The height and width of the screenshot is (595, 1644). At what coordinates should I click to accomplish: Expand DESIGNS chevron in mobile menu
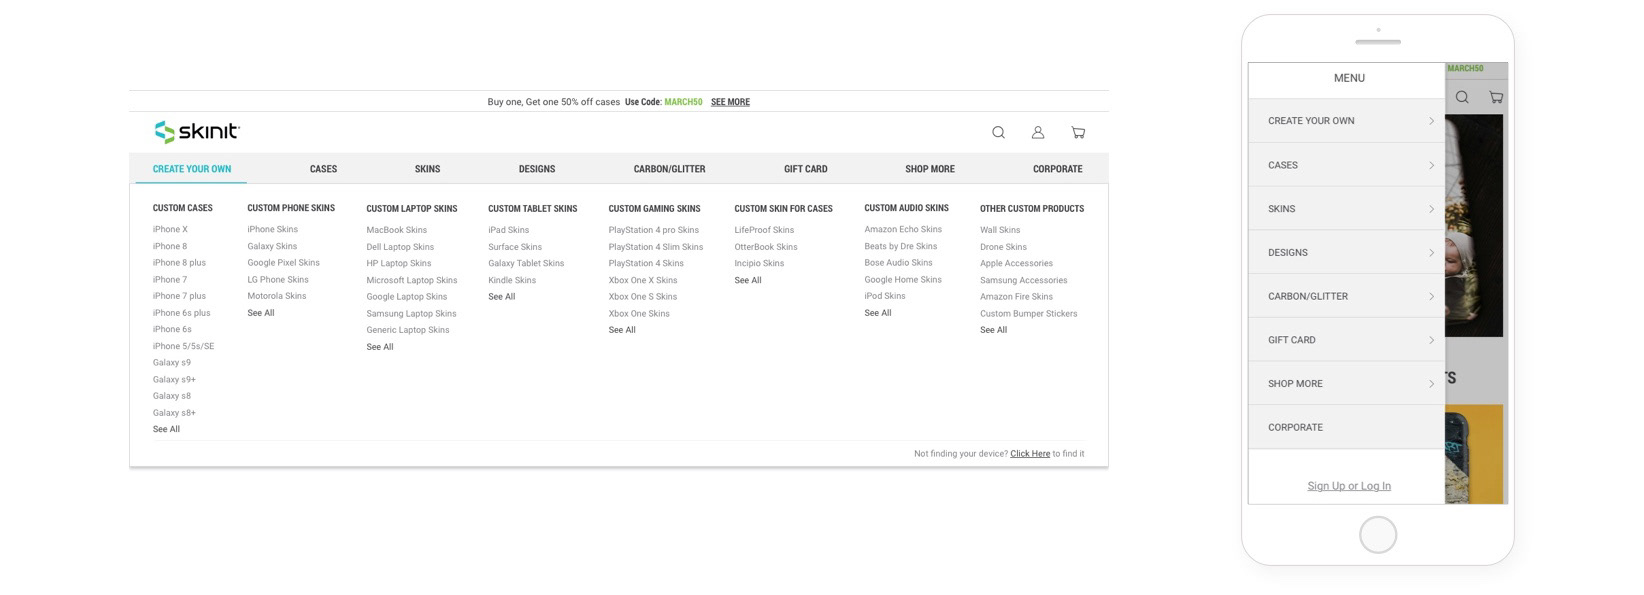tap(1431, 253)
